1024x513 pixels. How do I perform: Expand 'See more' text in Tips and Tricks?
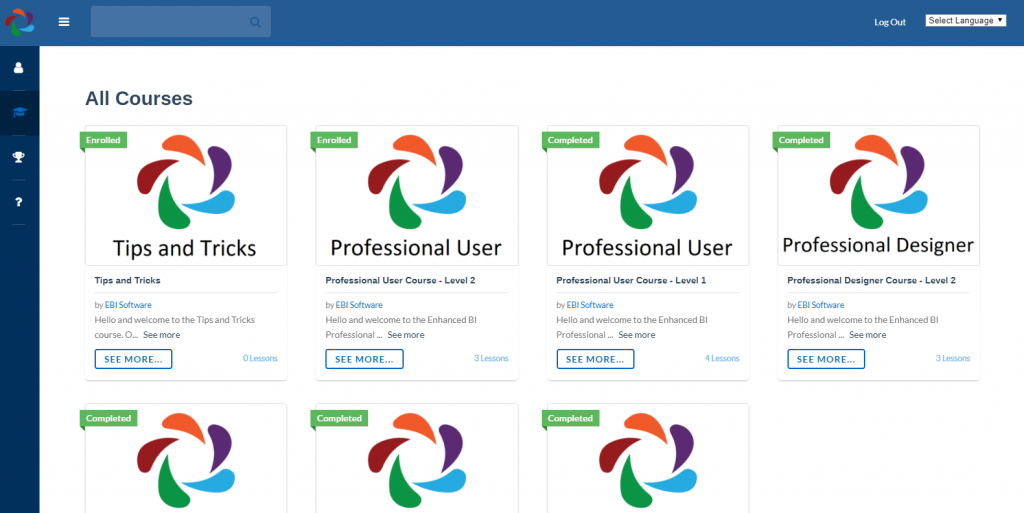(161, 335)
